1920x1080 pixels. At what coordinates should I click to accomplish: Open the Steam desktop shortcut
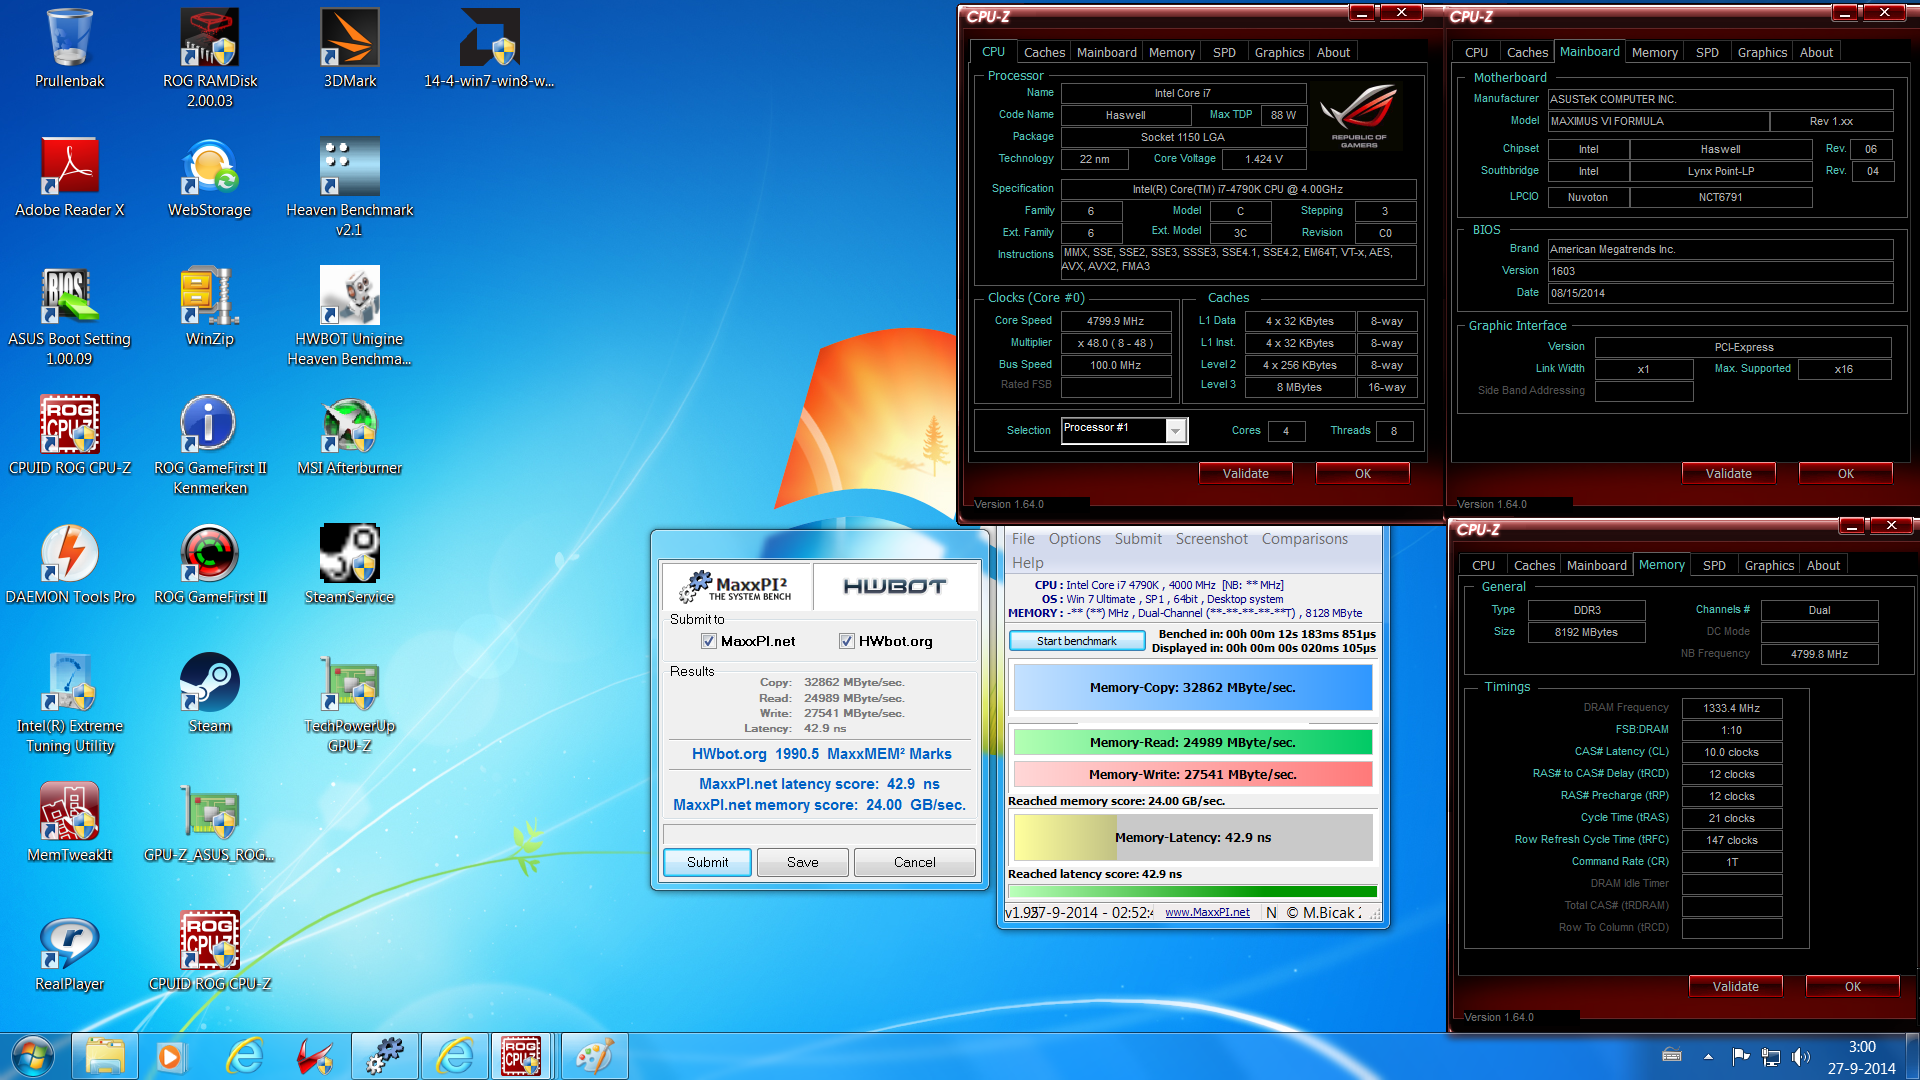click(x=209, y=693)
